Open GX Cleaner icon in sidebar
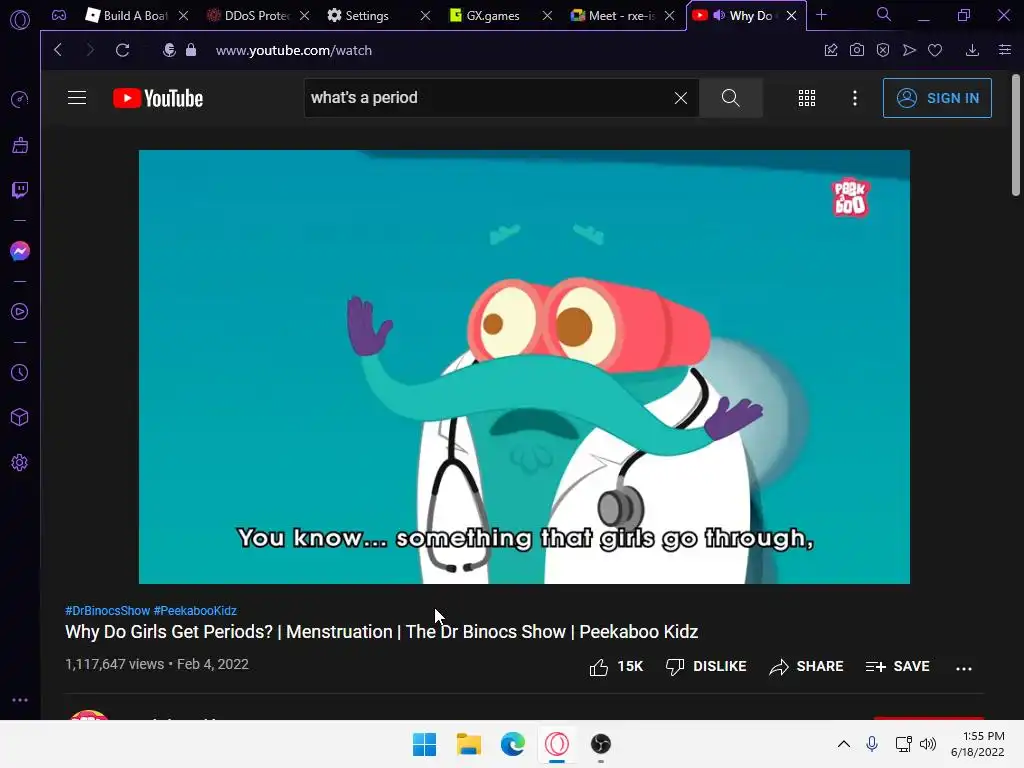This screenshot has height=768, width=1024. (20, 145)
